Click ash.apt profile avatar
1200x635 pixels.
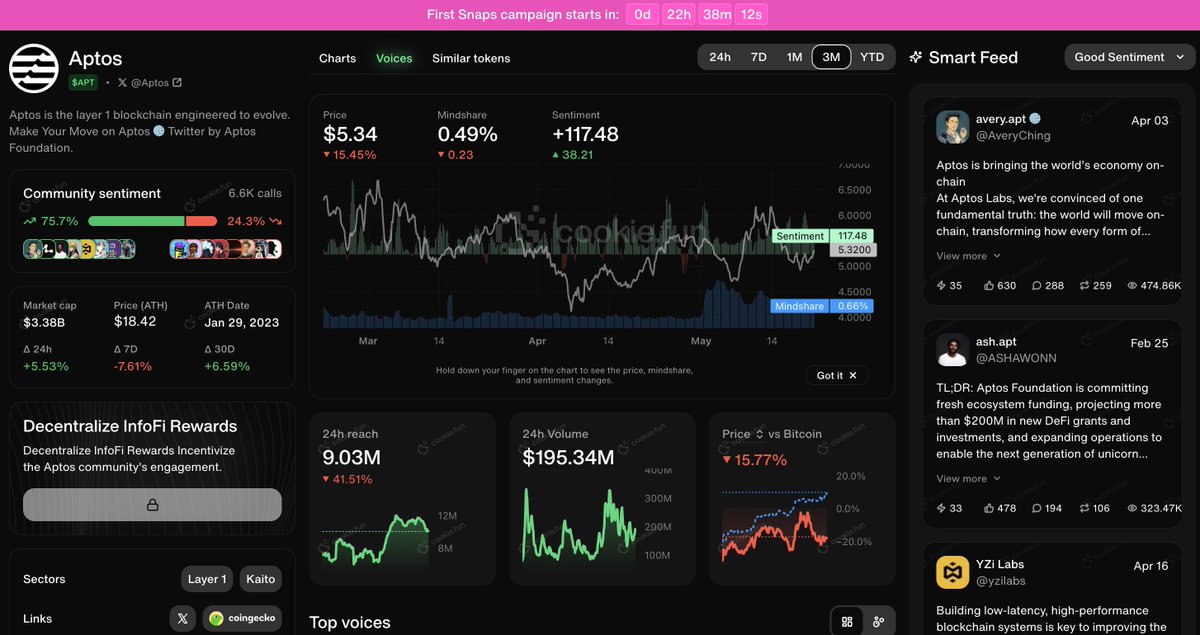click(x=952, y=349)
